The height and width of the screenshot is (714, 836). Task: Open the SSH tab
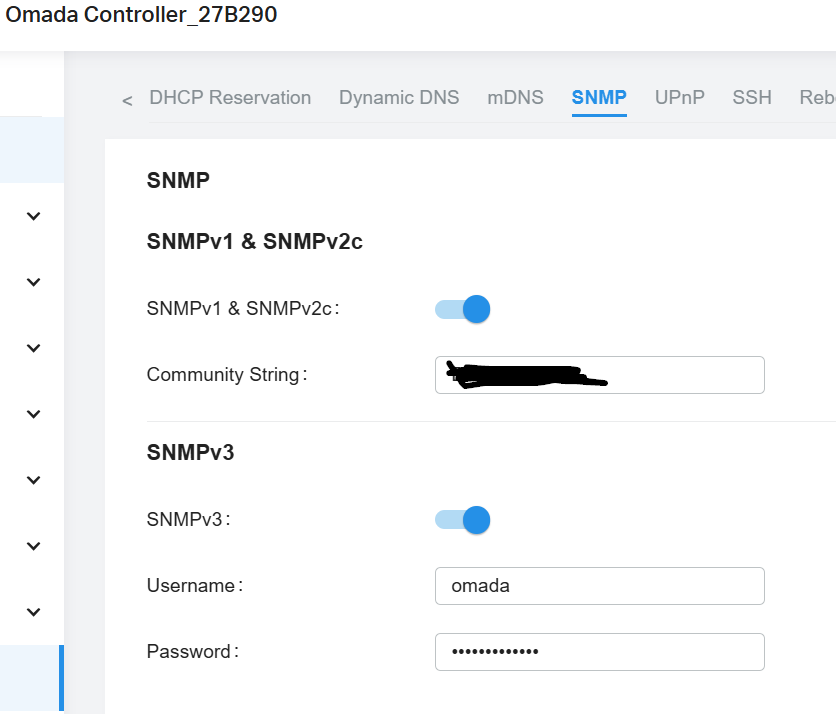tap(752, 97)
